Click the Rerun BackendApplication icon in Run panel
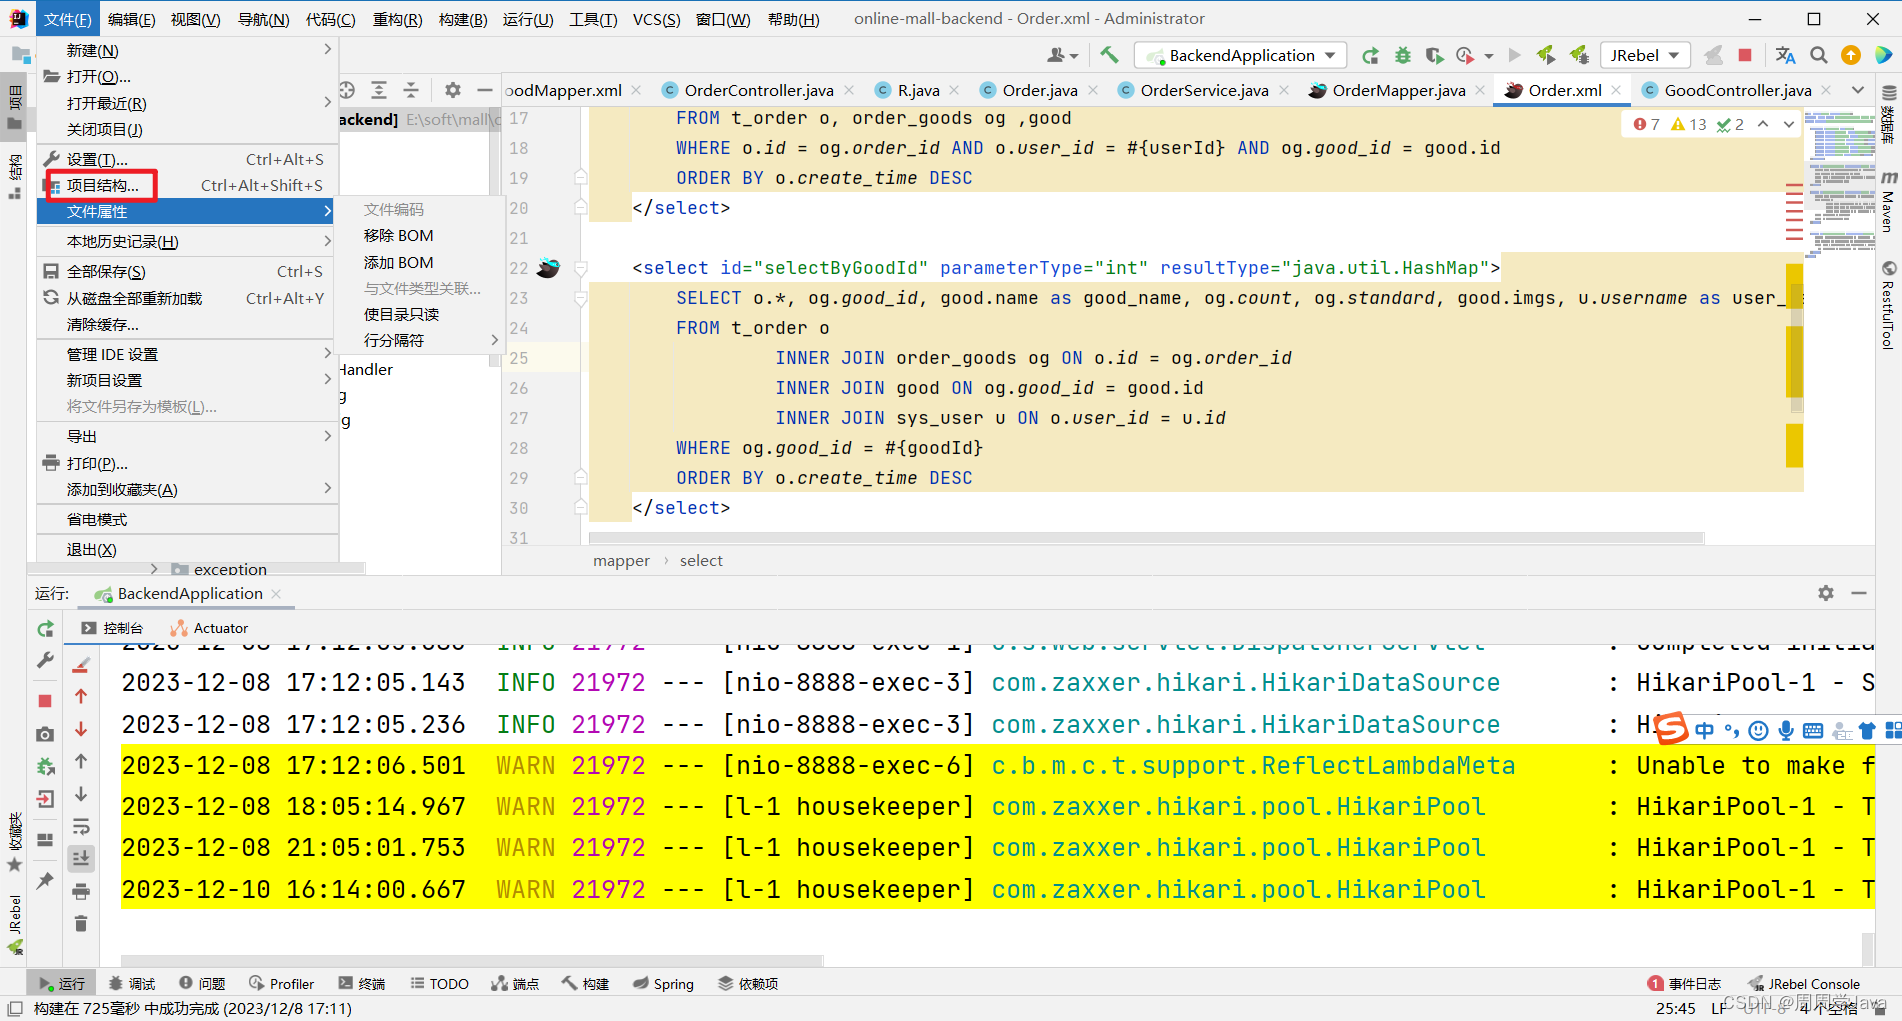The image size is (1902, 1021). point(45,629)
